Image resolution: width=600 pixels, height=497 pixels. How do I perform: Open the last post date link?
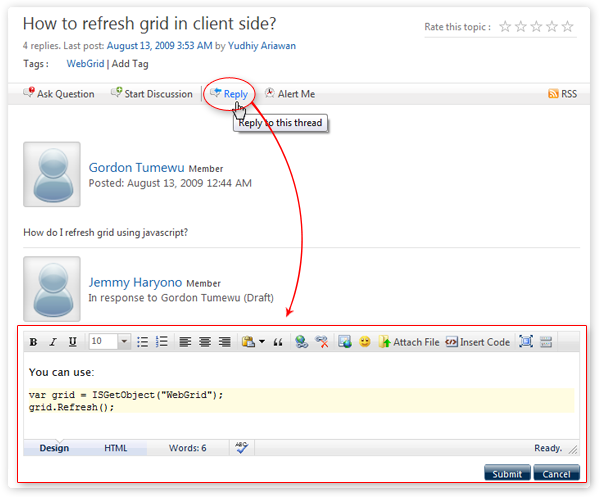pyautogui.click(x=160, y=46)
